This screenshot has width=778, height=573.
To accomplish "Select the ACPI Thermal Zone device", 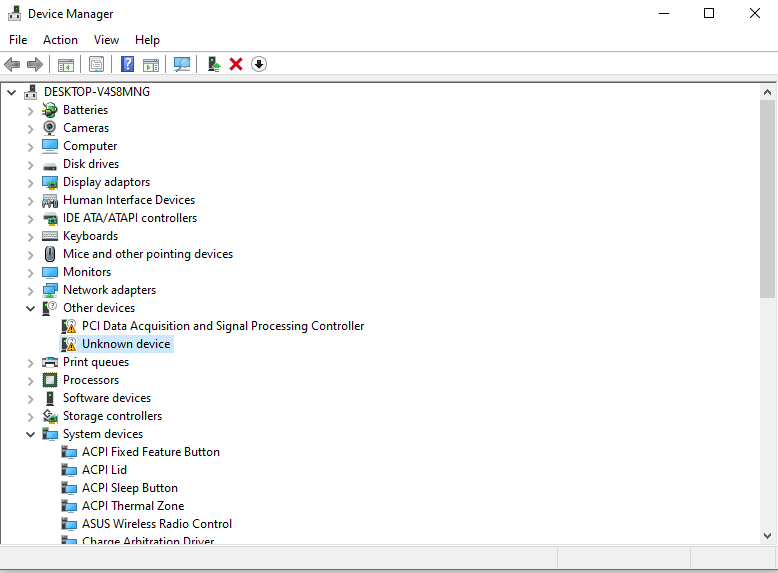I will click(133, 506).
